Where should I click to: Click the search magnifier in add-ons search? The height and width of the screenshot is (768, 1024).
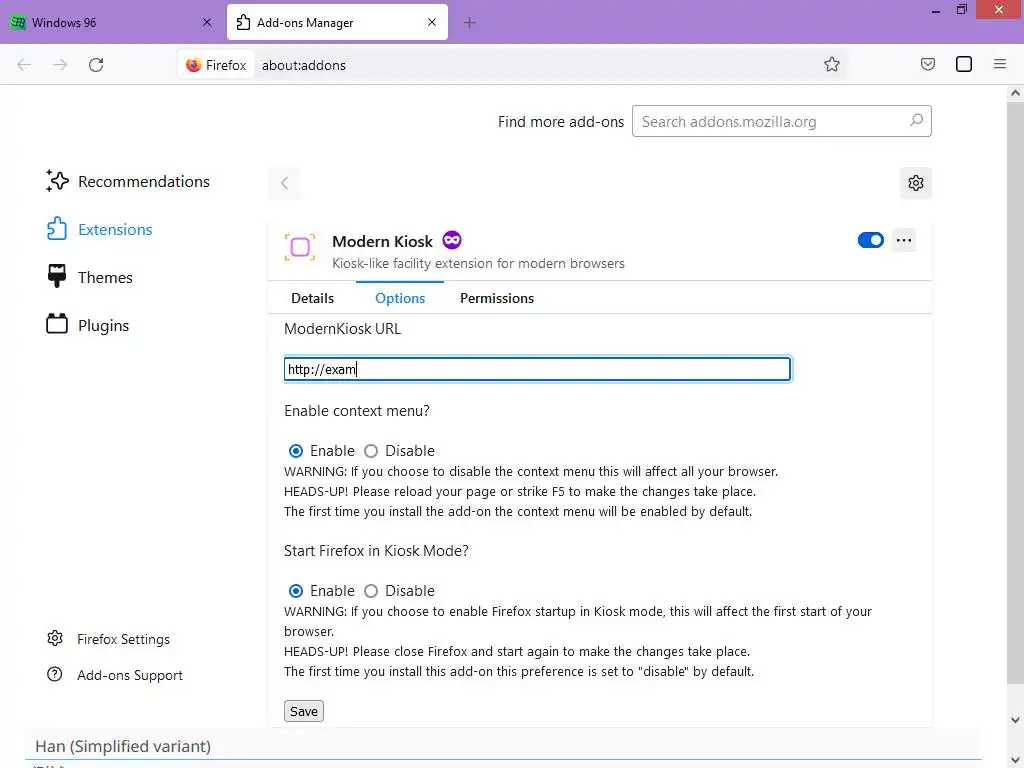tap(916, 121)
